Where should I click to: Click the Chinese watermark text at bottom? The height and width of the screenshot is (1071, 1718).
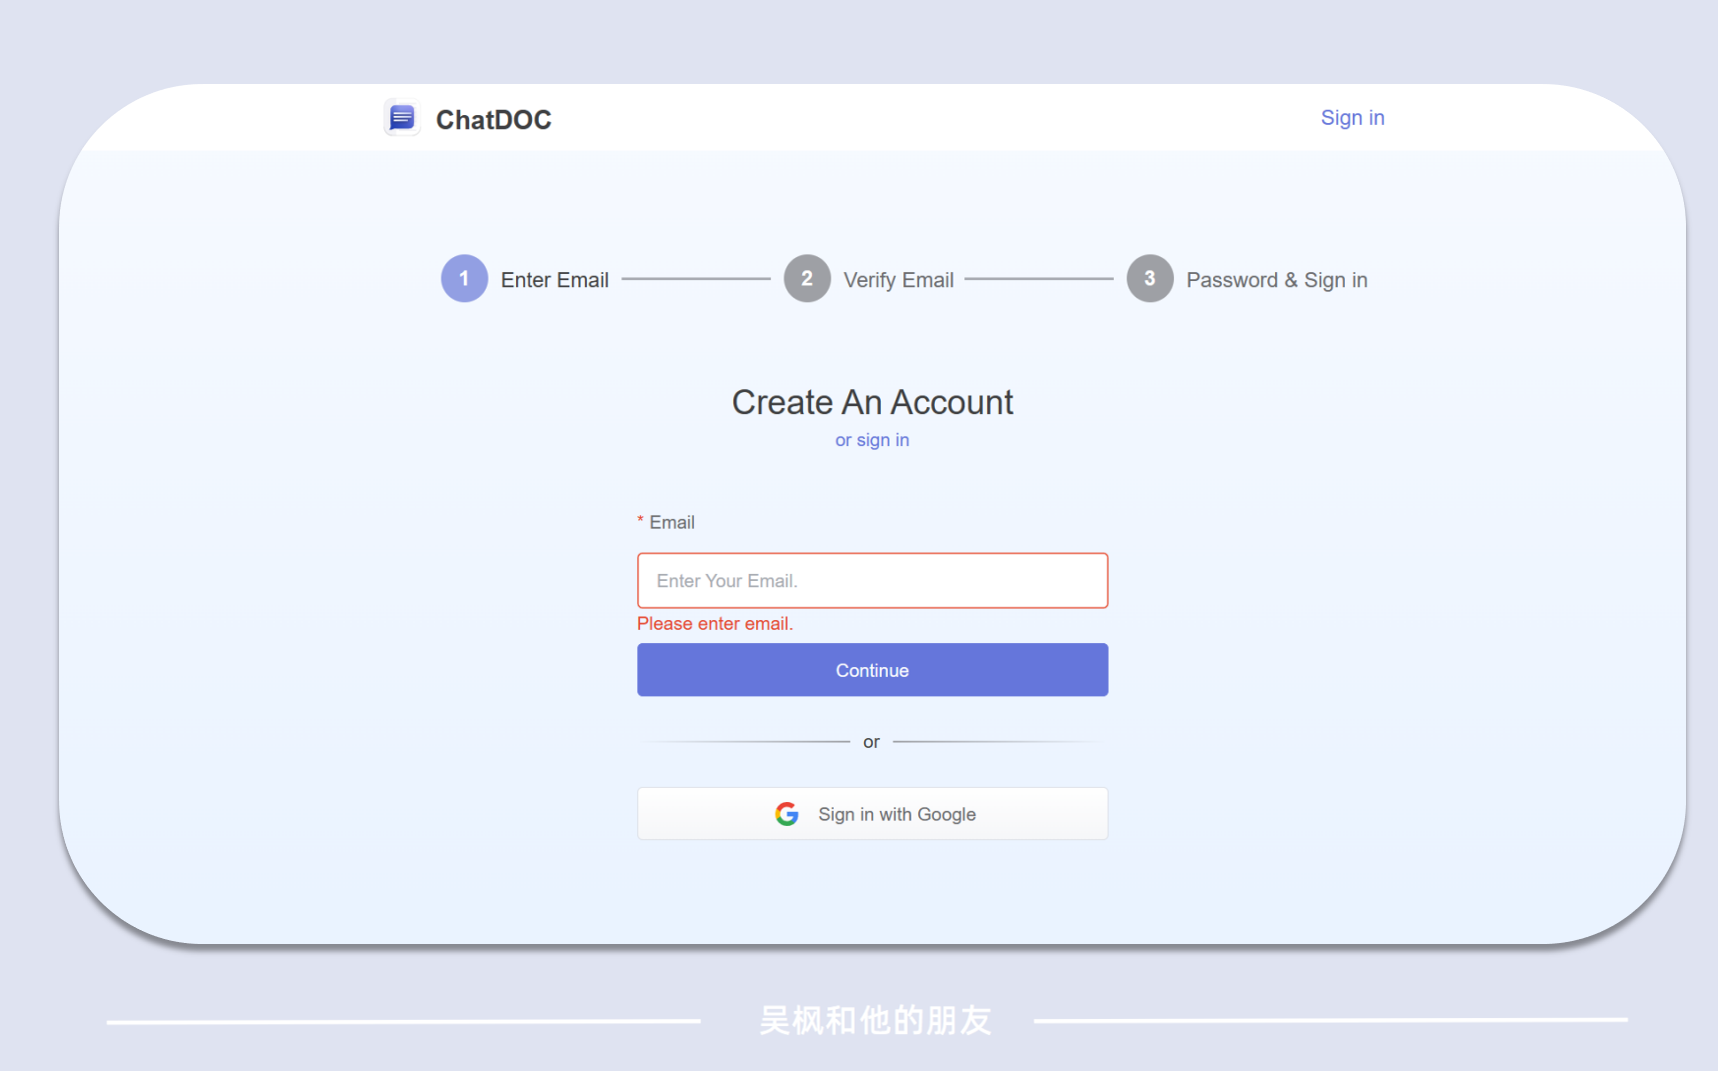875,1020
